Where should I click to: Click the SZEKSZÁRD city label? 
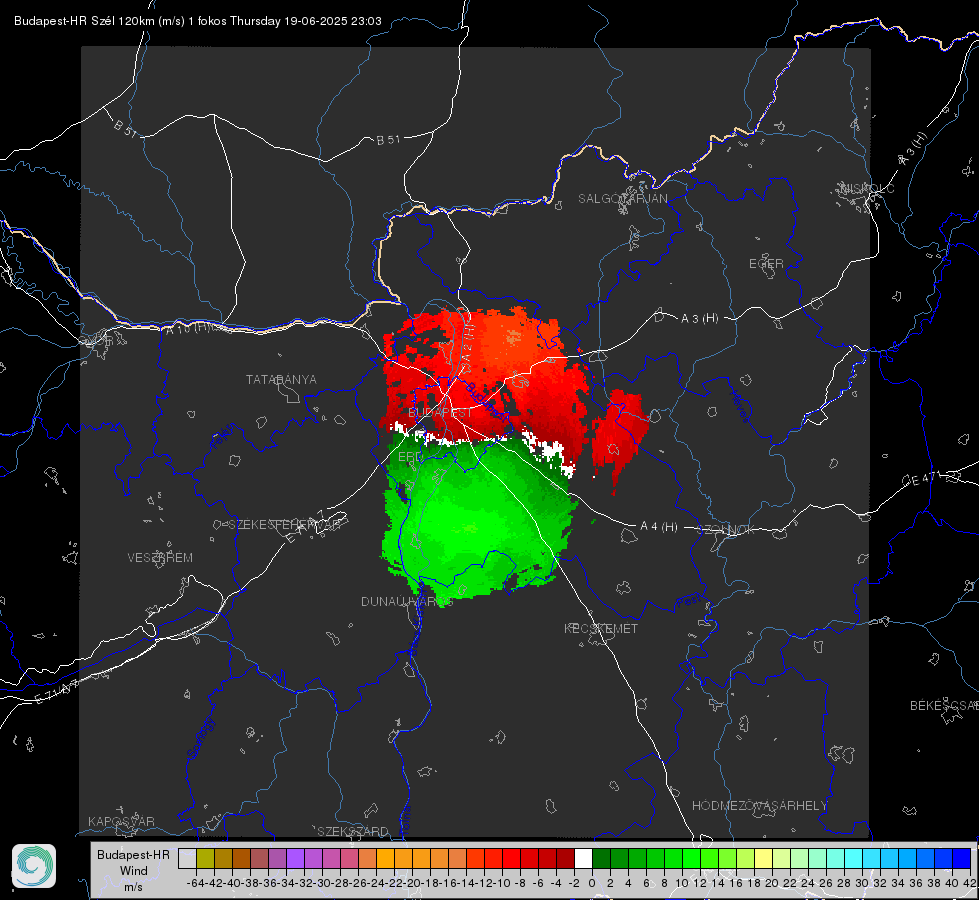click(353, 831)
